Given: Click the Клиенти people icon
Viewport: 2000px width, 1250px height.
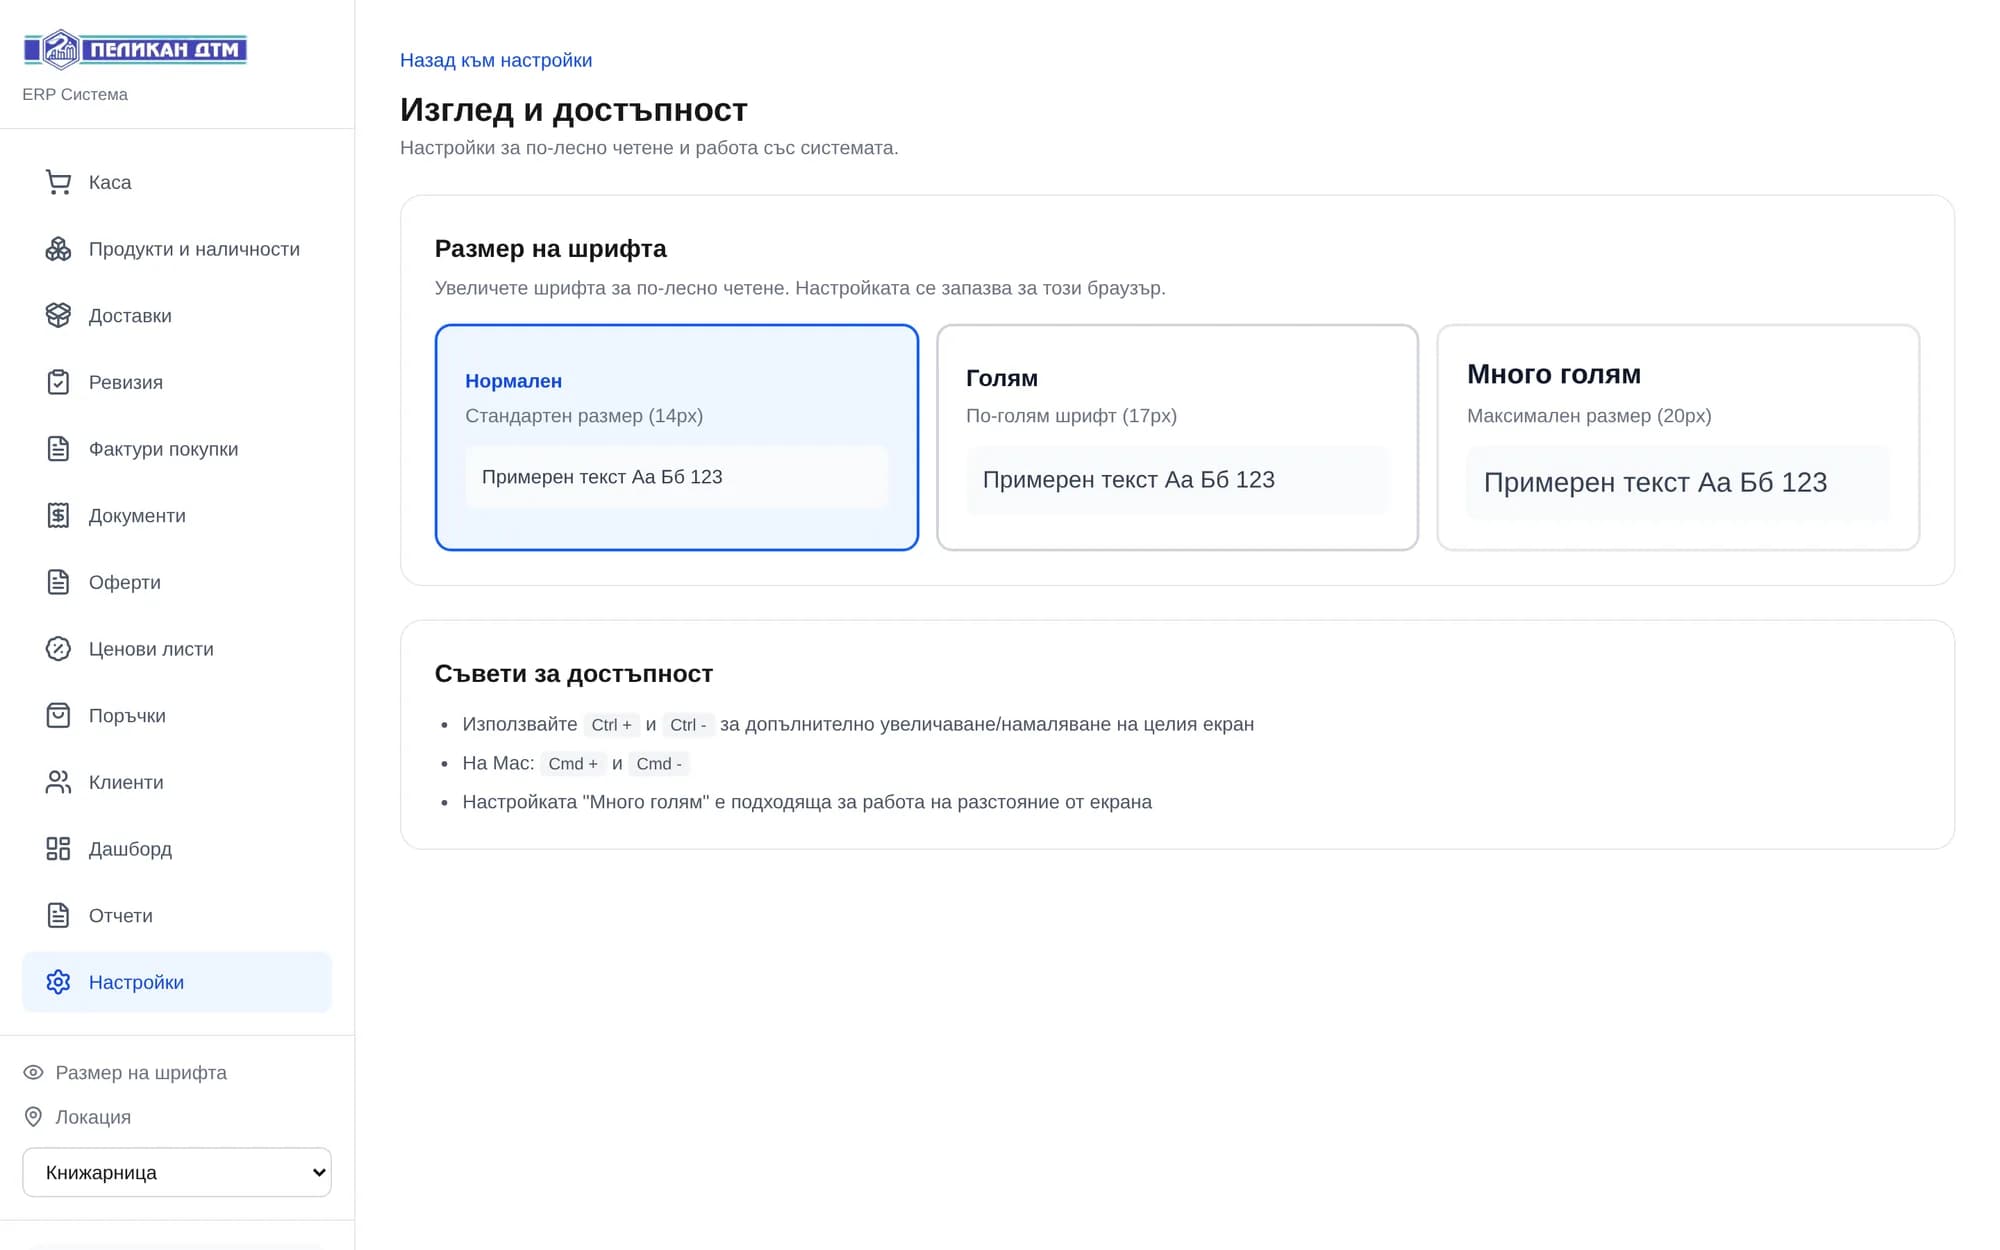Looking at the screenshot, I should pyautogui.click(x=58, y=782).
